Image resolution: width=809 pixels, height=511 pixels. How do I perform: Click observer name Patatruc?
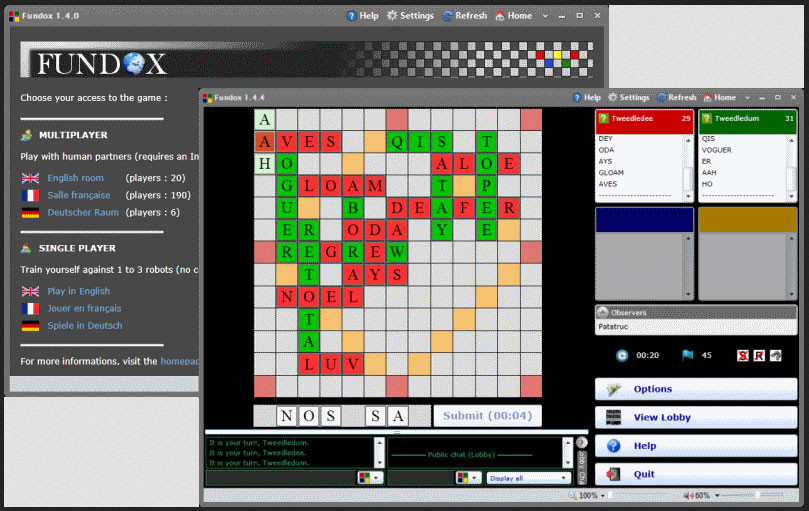[613, 327]
